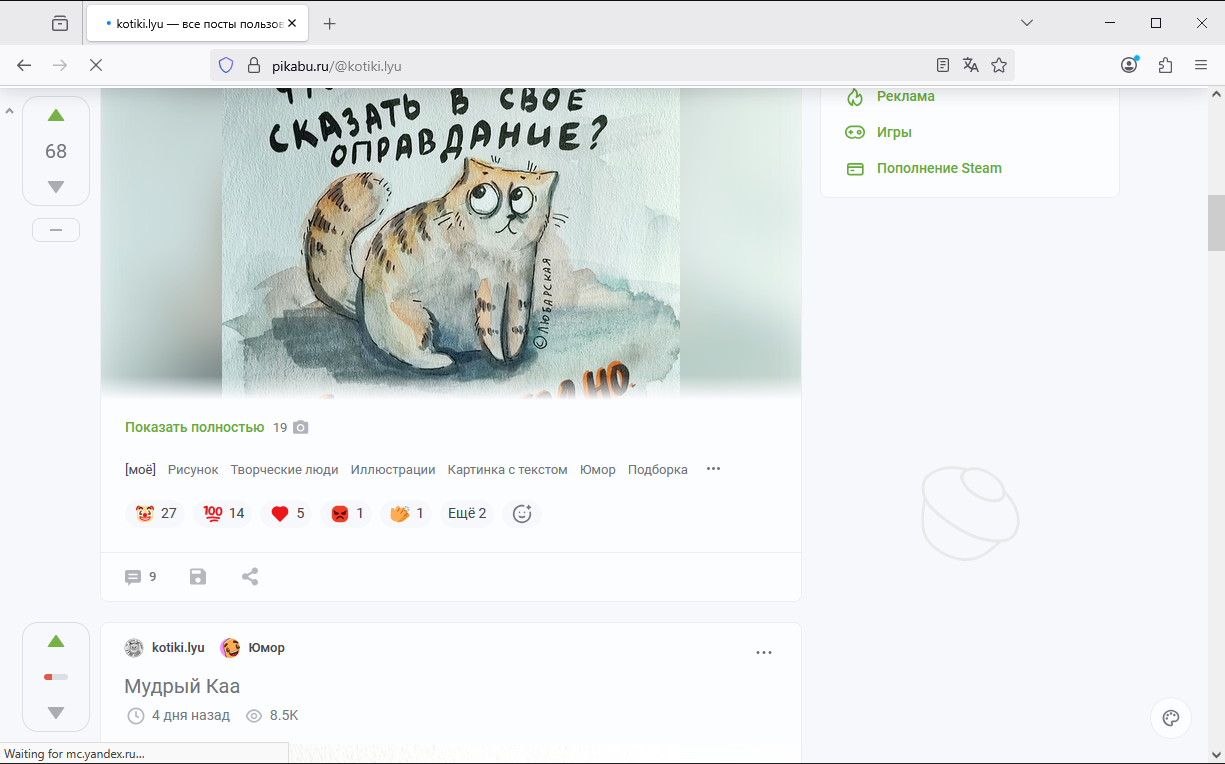Viewport: 1225px width, 764px height.
Task: Open the add reaction smiley picker
Action: pyautogui.click(x=522, y=513)
